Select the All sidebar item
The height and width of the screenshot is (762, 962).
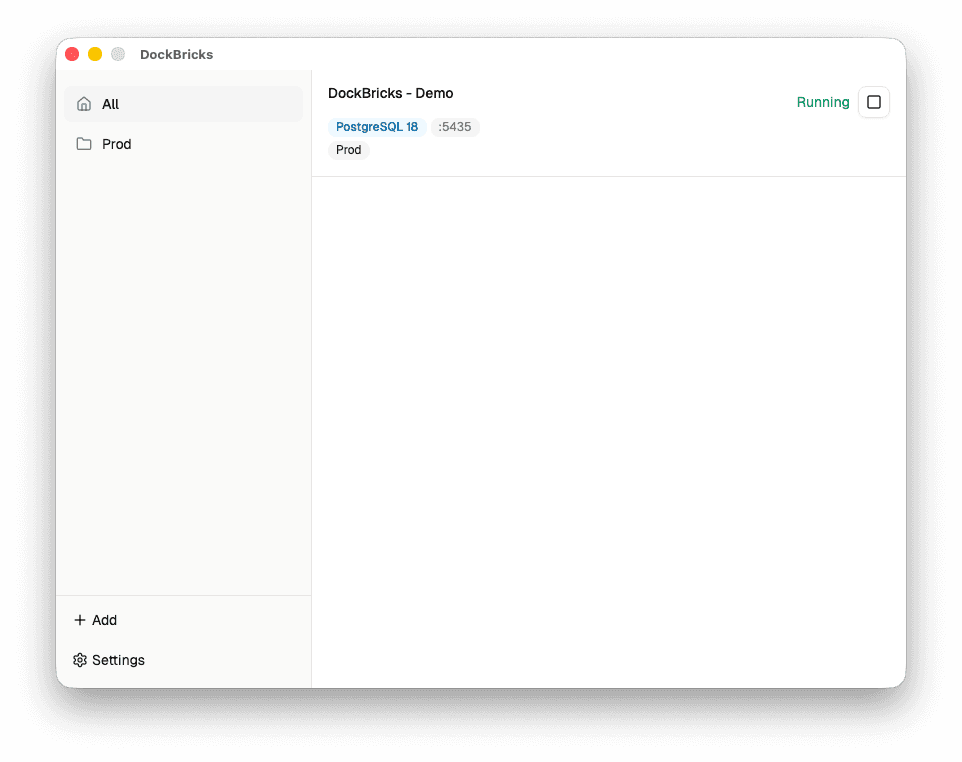(183, 104)
